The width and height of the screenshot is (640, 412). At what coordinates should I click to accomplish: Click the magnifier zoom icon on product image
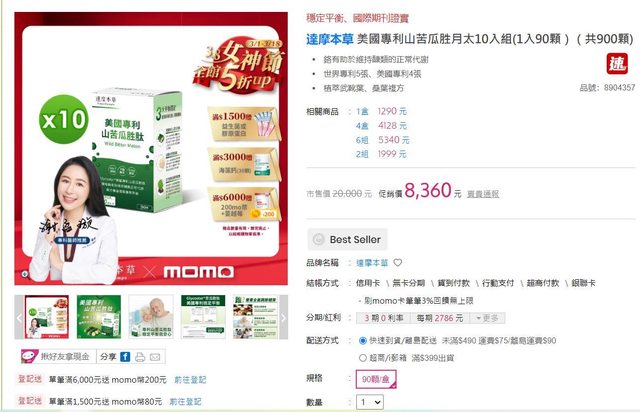pos(24,274)
